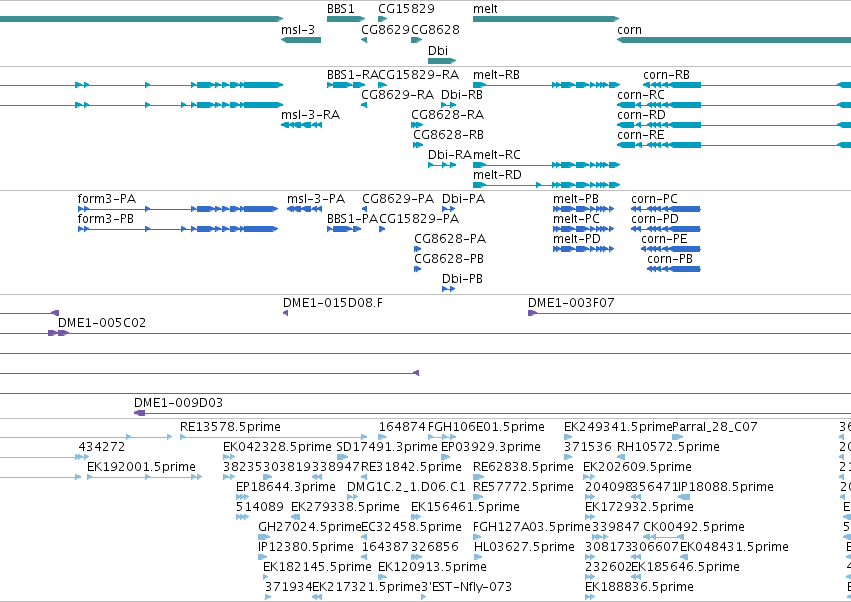Select protein BBS1-PA
This screenshot has width=851, height=602.
pyautogui.click(x=352, y=219)
